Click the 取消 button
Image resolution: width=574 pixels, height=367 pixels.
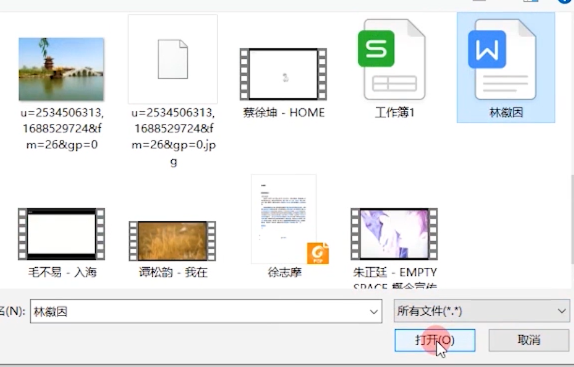pos(529,340)
